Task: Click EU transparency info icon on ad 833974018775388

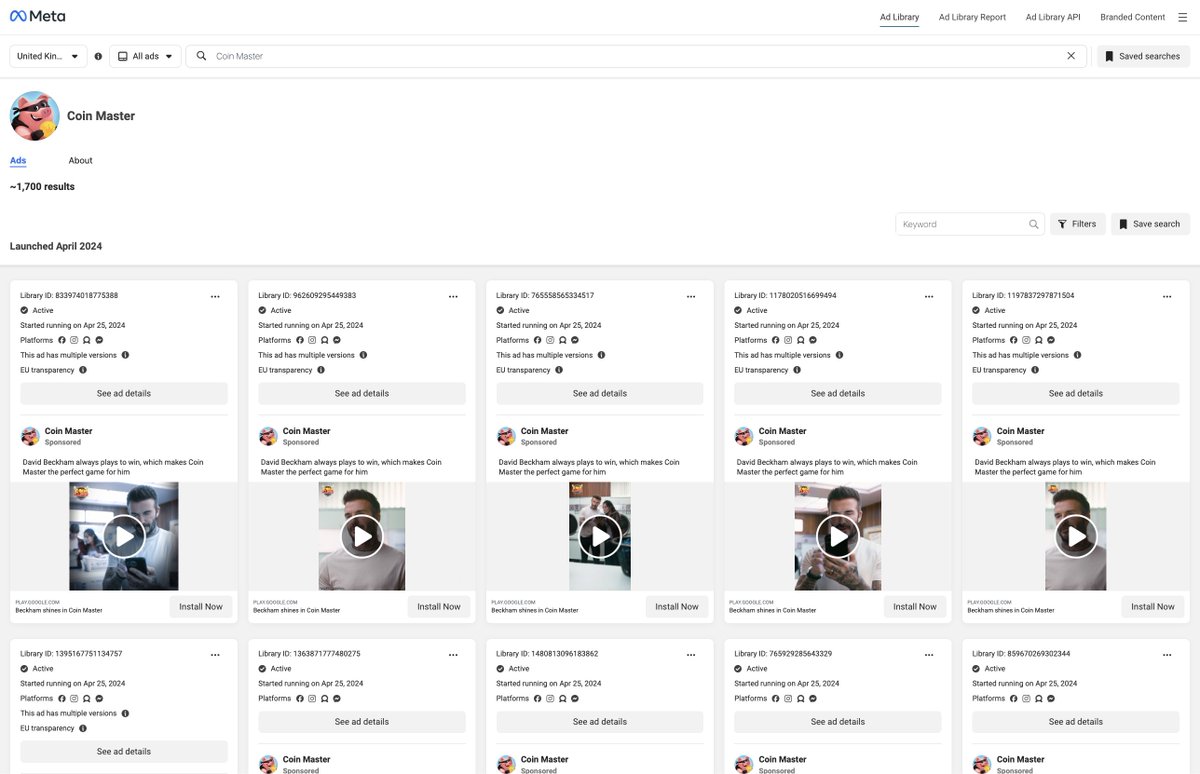Action: (83, 370)
